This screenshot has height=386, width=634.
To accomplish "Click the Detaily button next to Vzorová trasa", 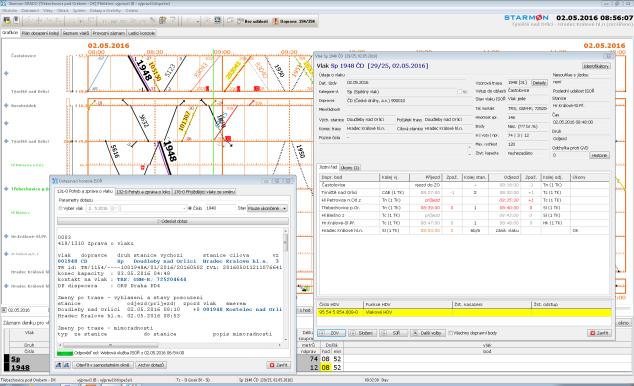I will 539,83.
